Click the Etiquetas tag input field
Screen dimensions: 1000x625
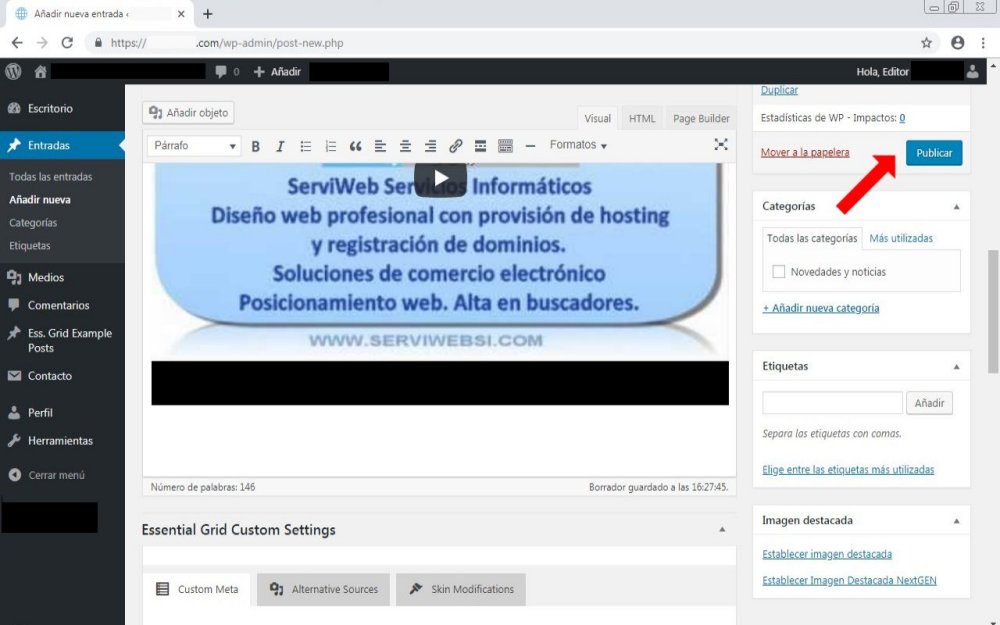[832, 403]
